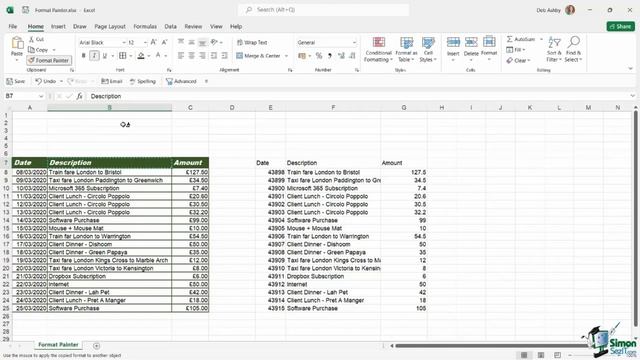The image size is (640, 360).
Task: Open the File tab
Action: point(13,27)
